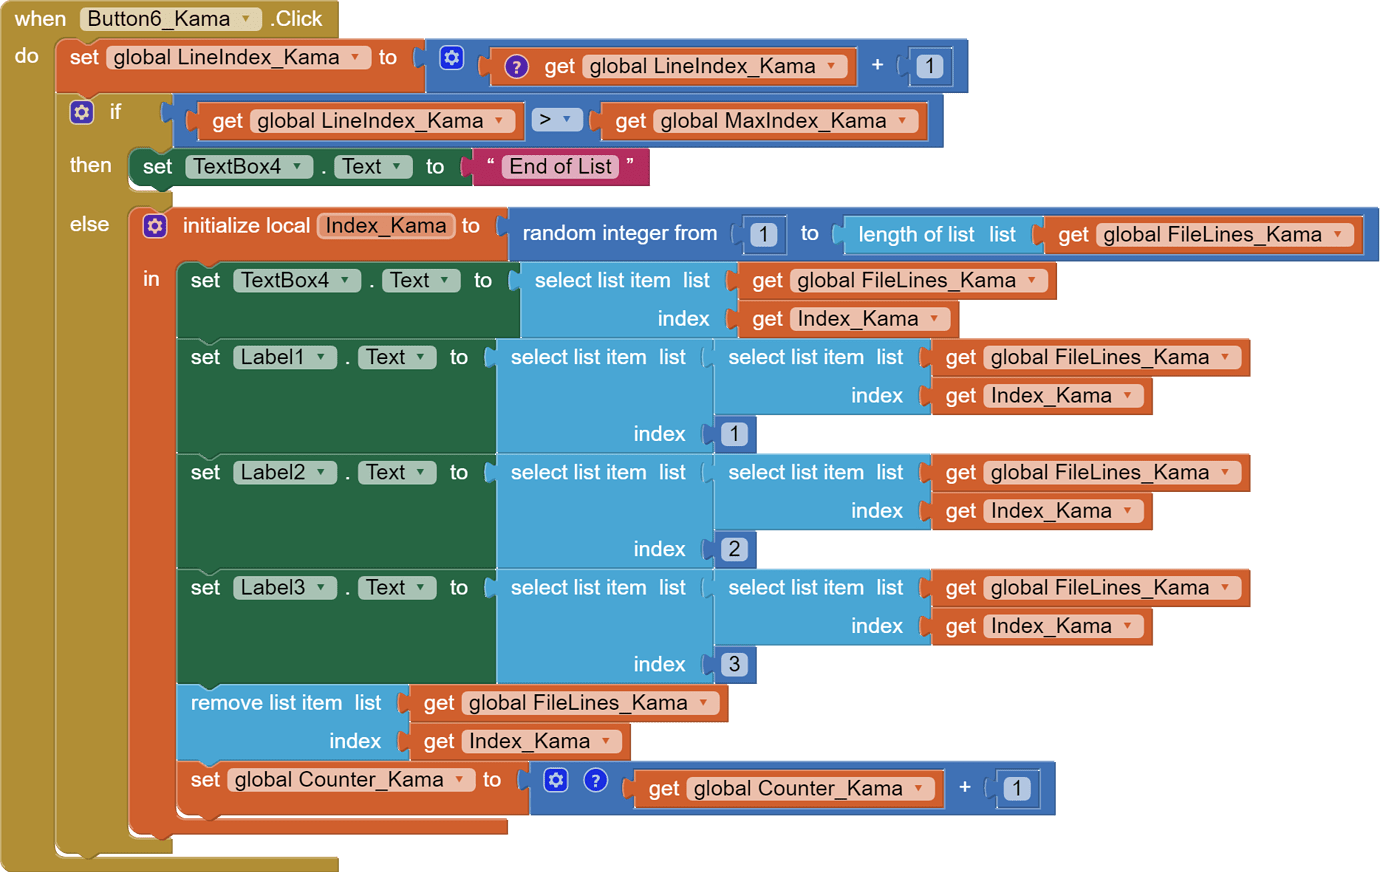
Task: Edit index number 3 in Label3 row
Action: coord(734,664)
